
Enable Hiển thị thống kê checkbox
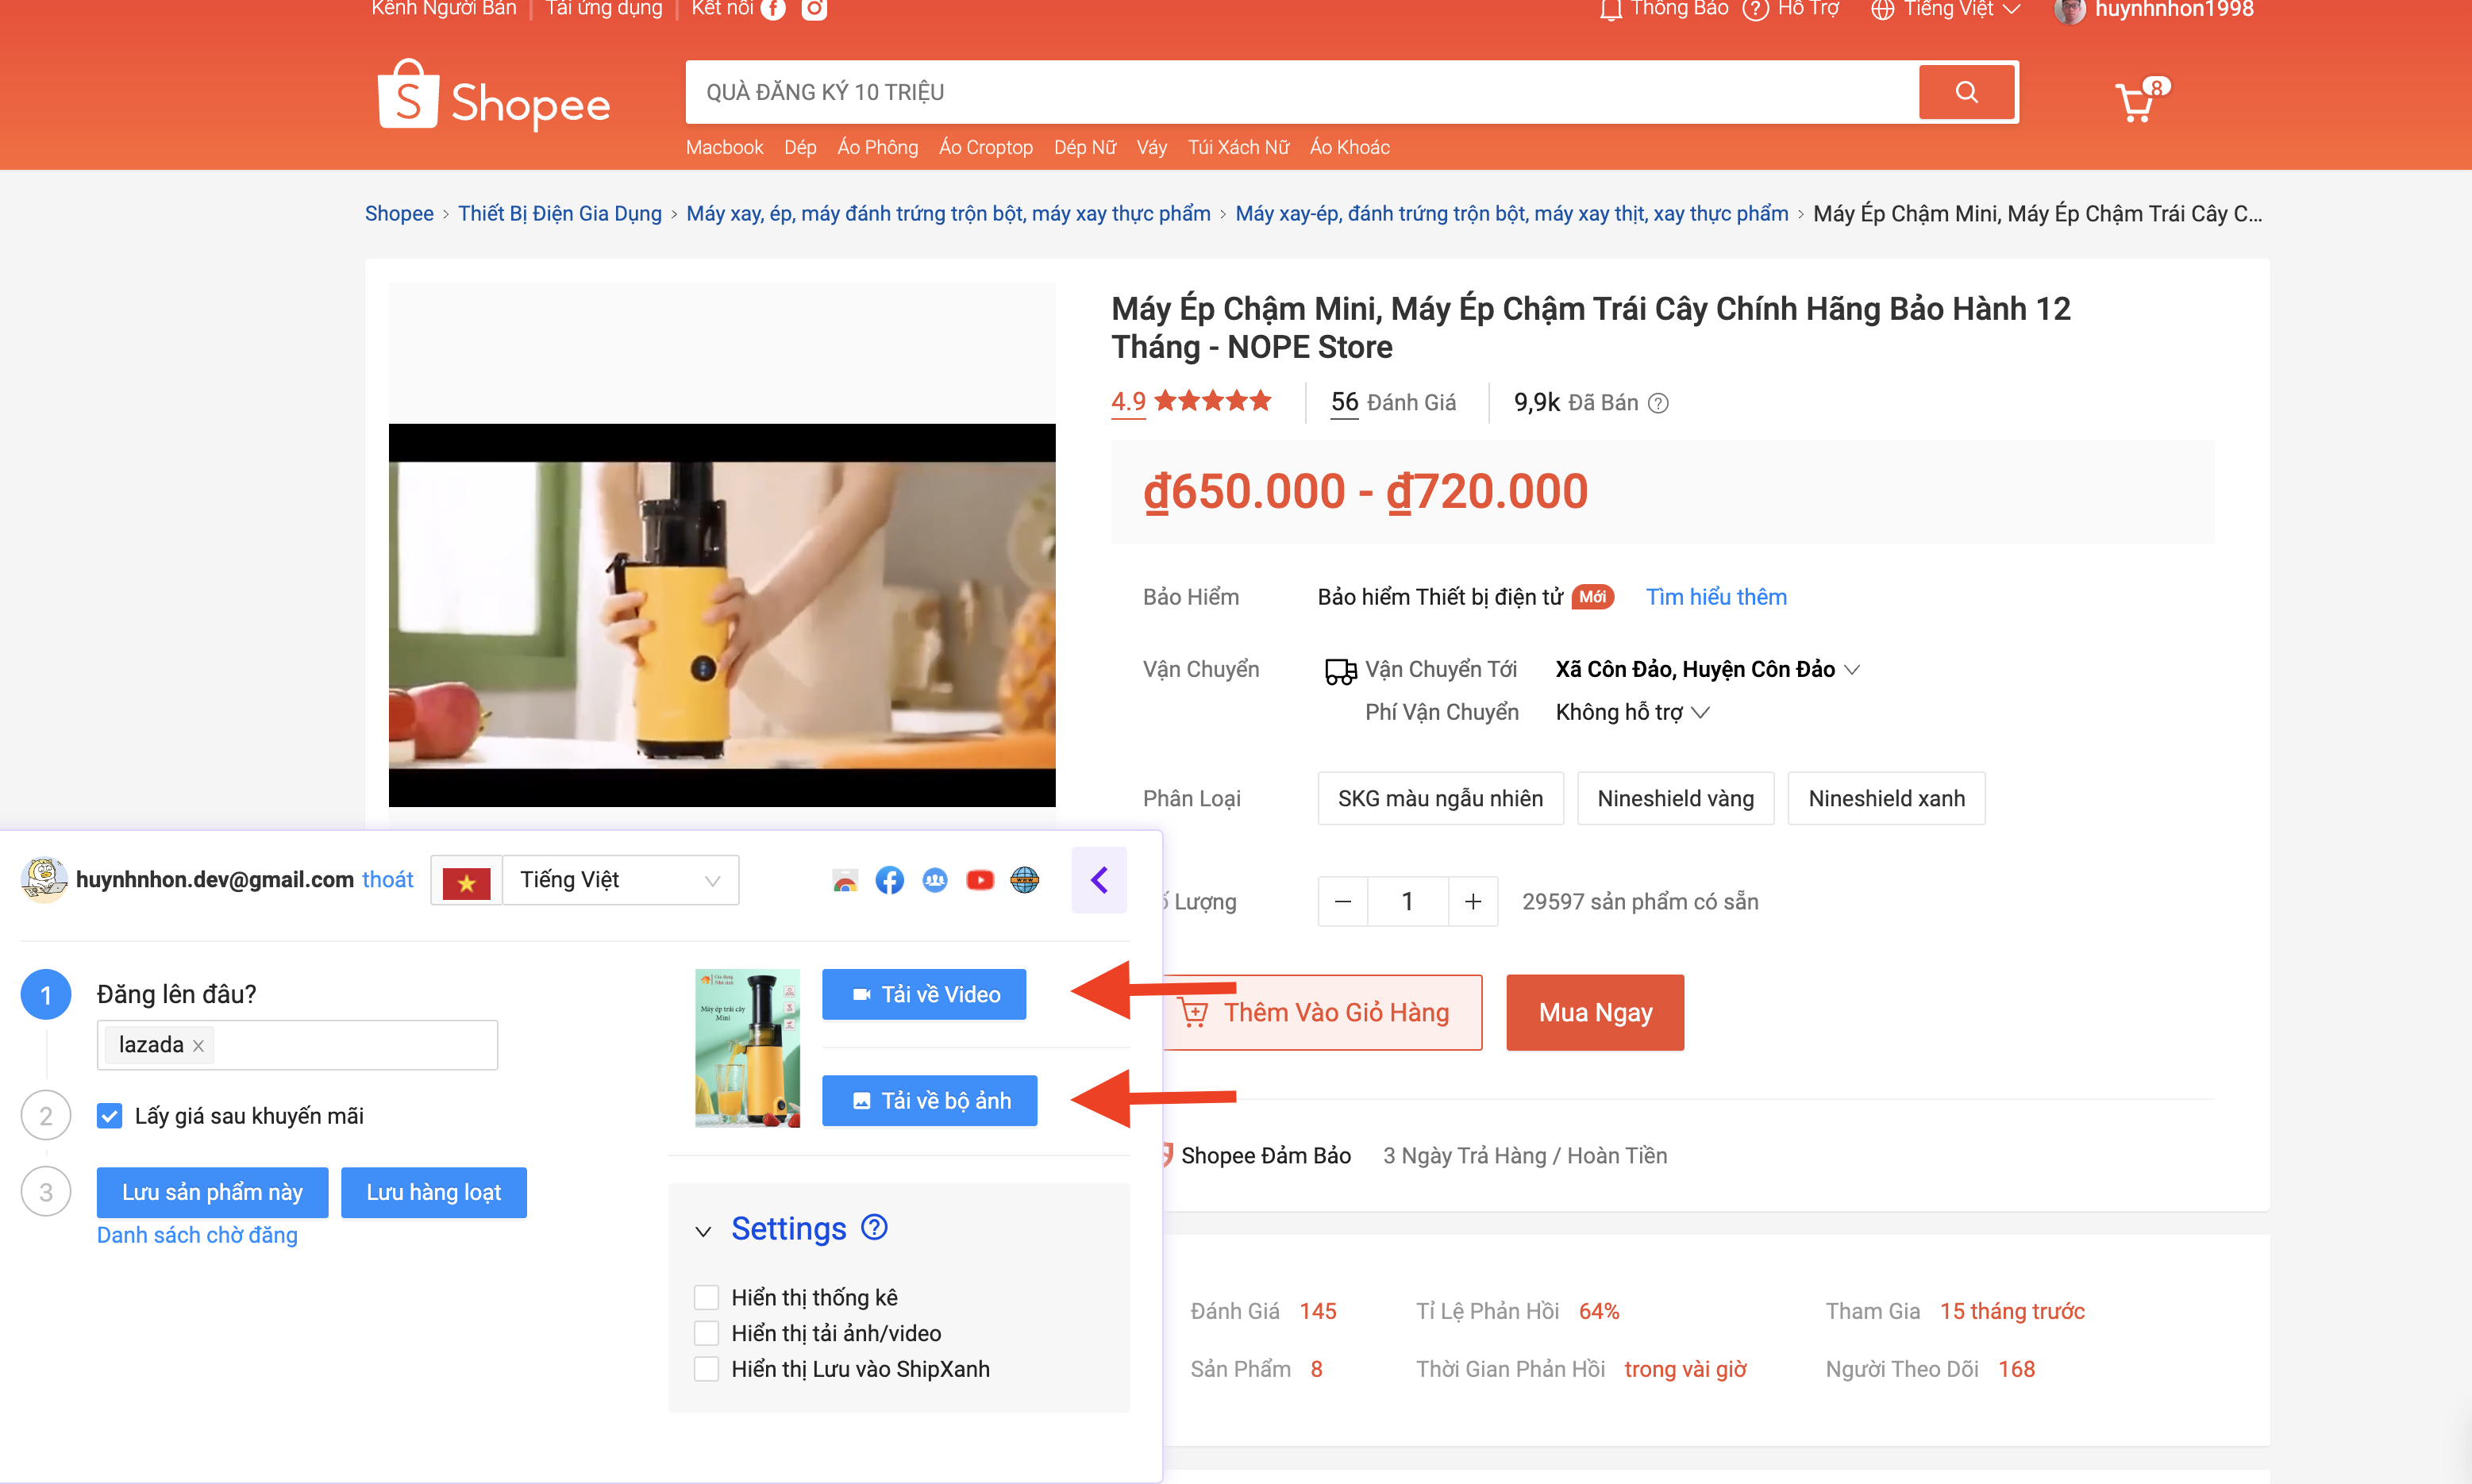pyautogui.click(x=706, y=1298)
